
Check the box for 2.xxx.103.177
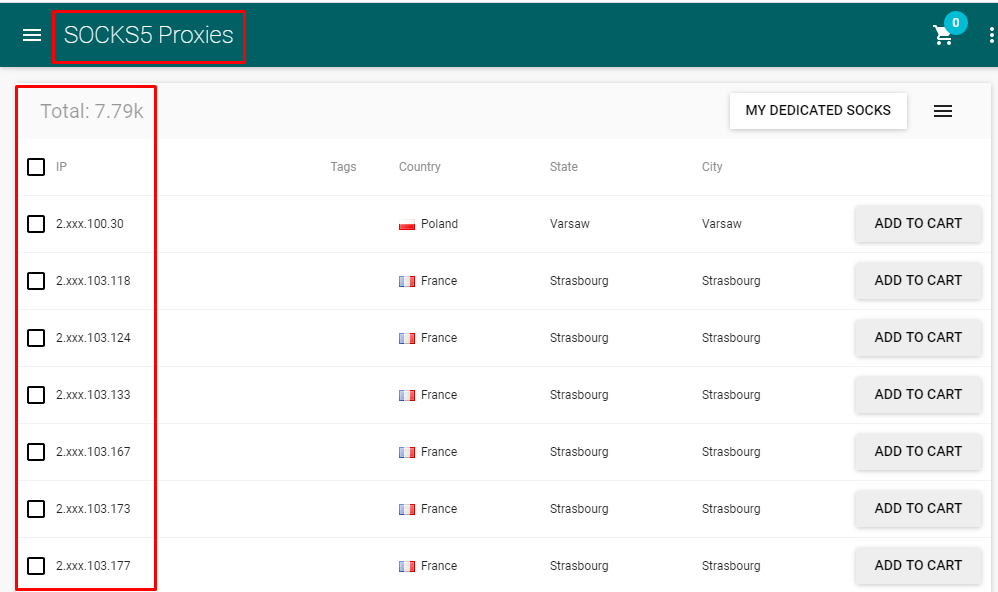[x=36, y=566]
